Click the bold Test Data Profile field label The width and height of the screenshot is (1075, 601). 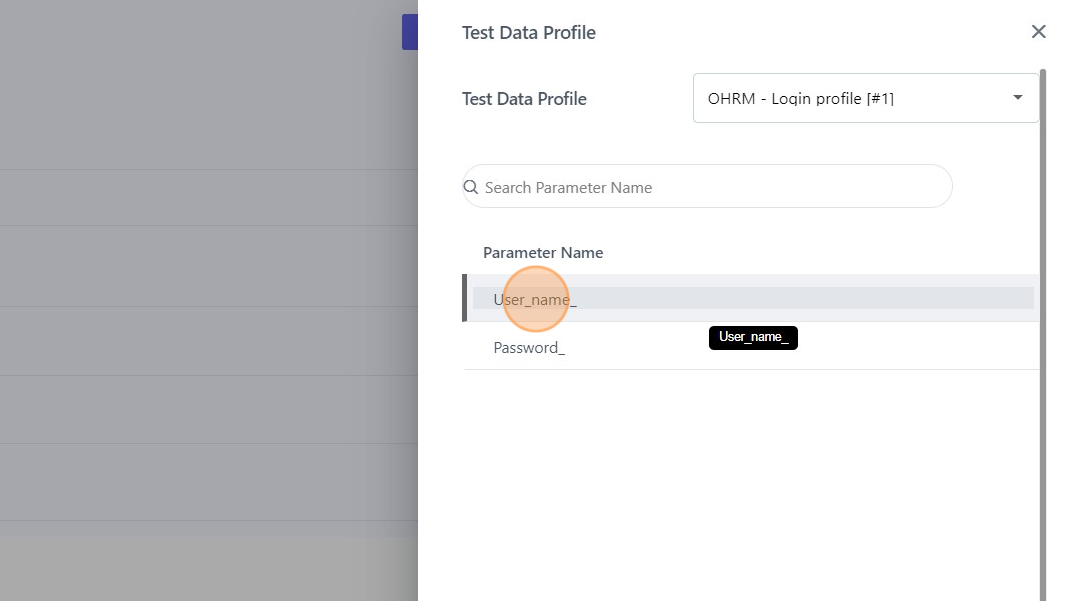(x=524, y=99)
